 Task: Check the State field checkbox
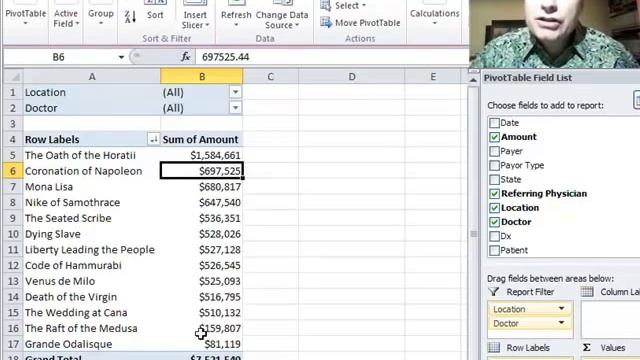(x=494, y=180)
